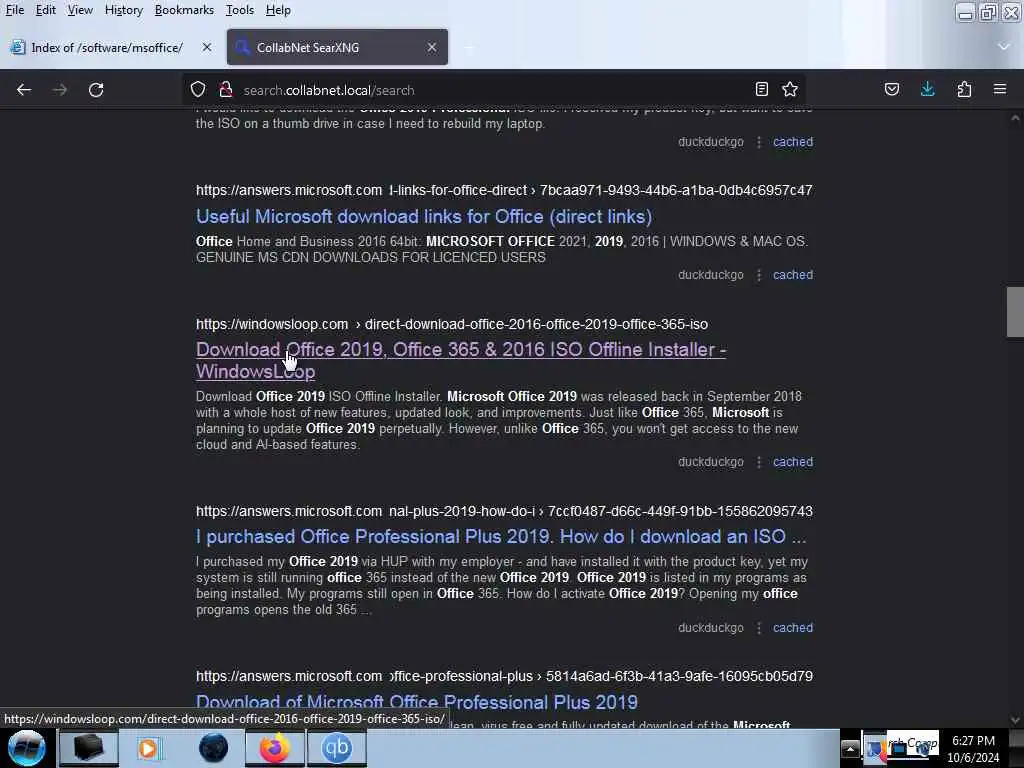Screen dimensions: 1024x768
Task: Open the list all tabs chevron
Action: click(1004, 47)
